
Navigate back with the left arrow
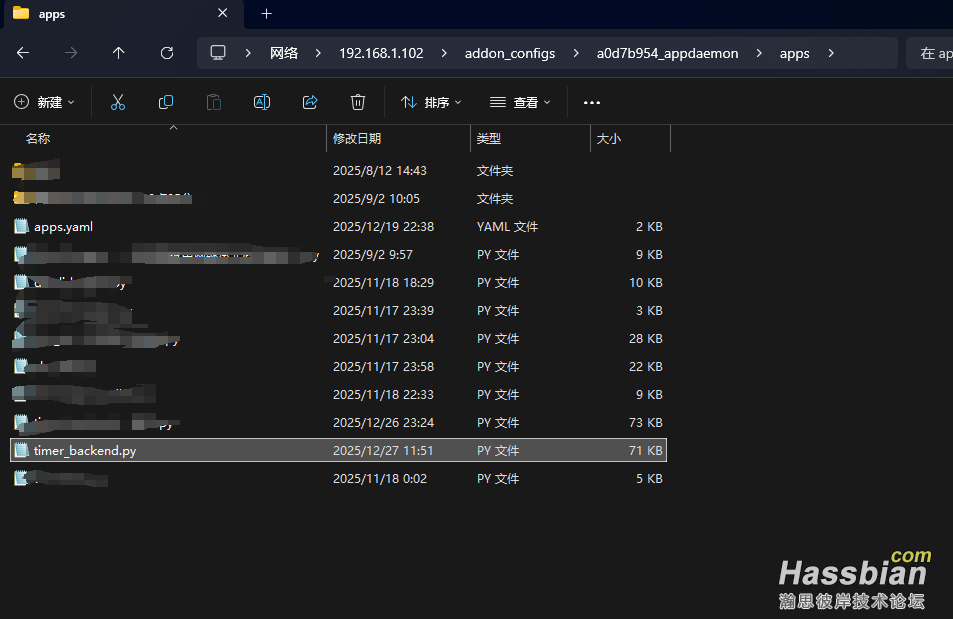click(23, 53)
